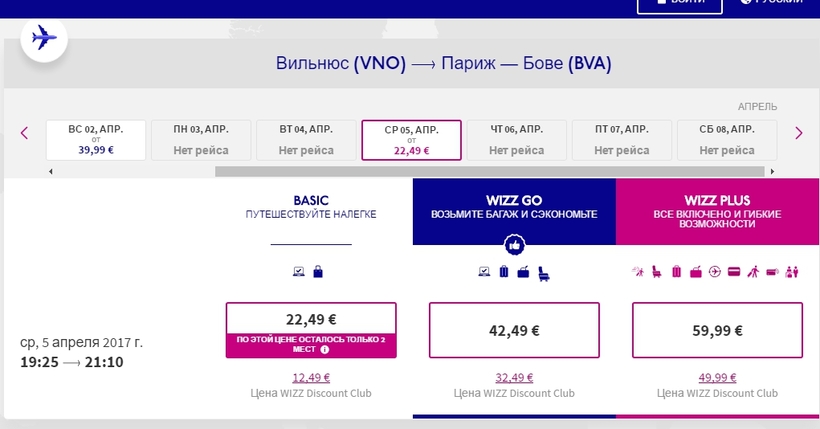Show next dates with right arrow

click(x=799, y=133)
